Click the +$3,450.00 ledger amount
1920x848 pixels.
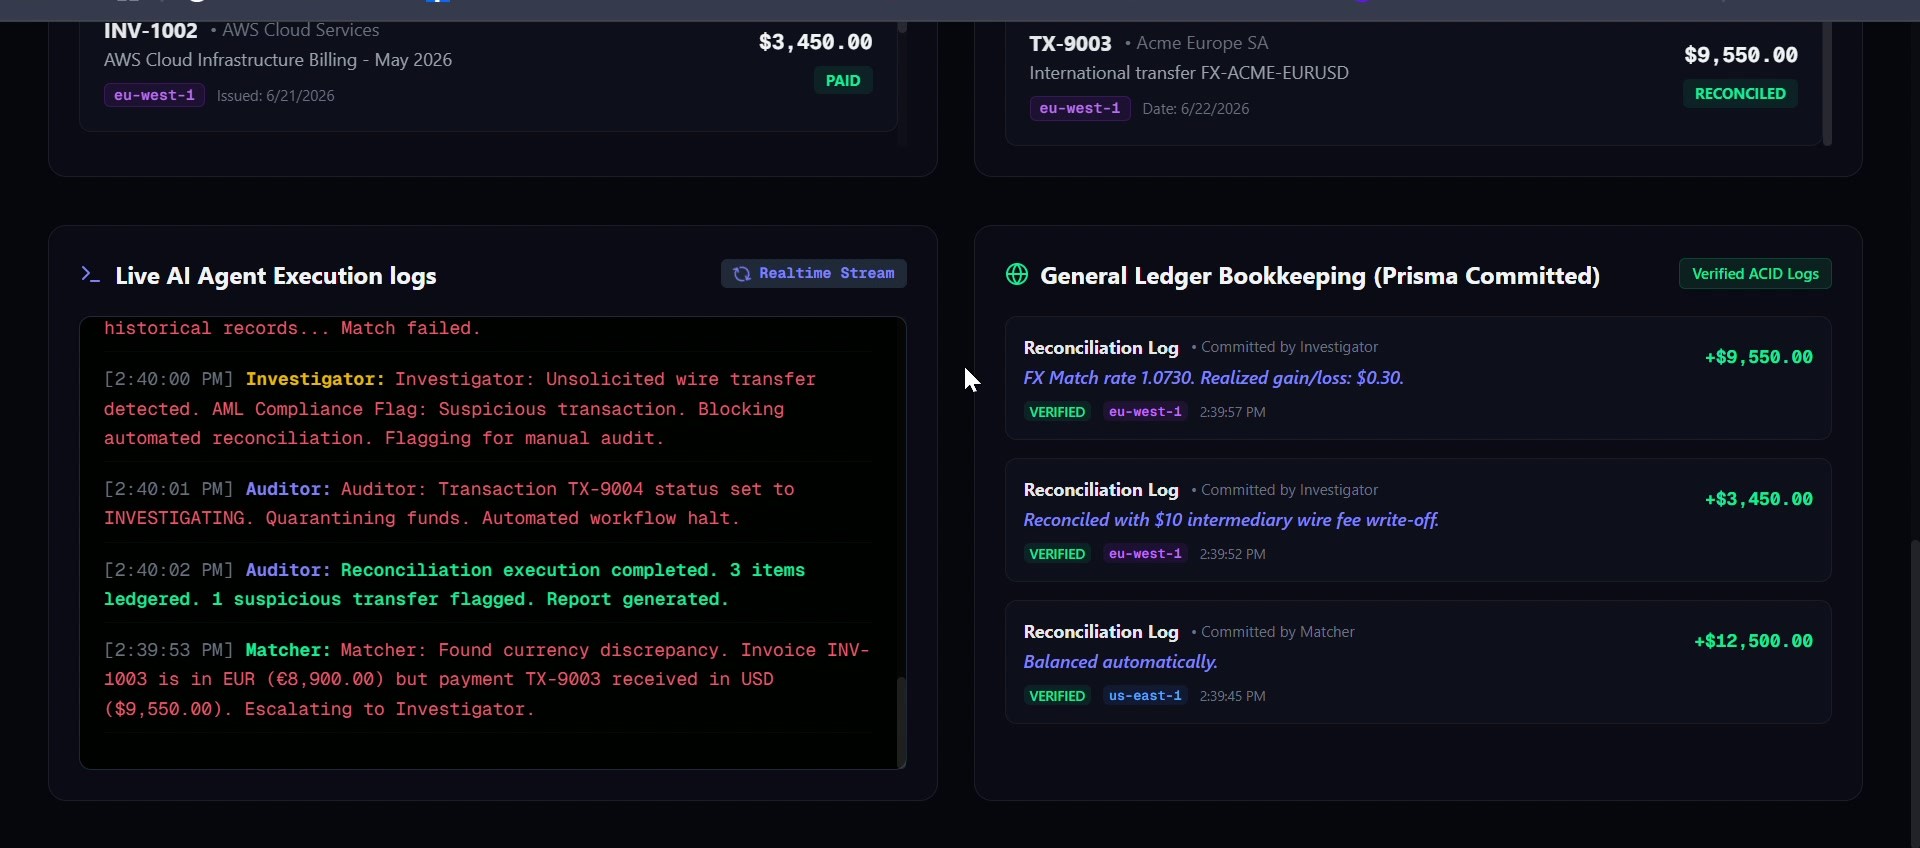[1758, 500]
